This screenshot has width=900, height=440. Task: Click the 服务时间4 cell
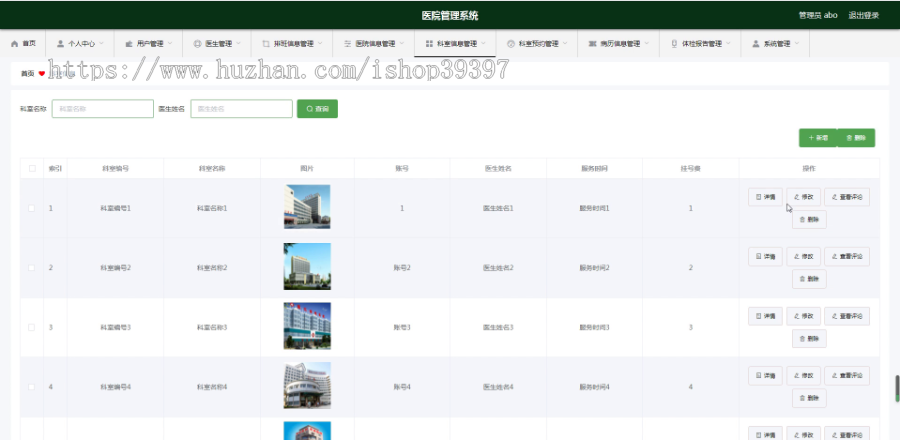click(x=595, y=387)
